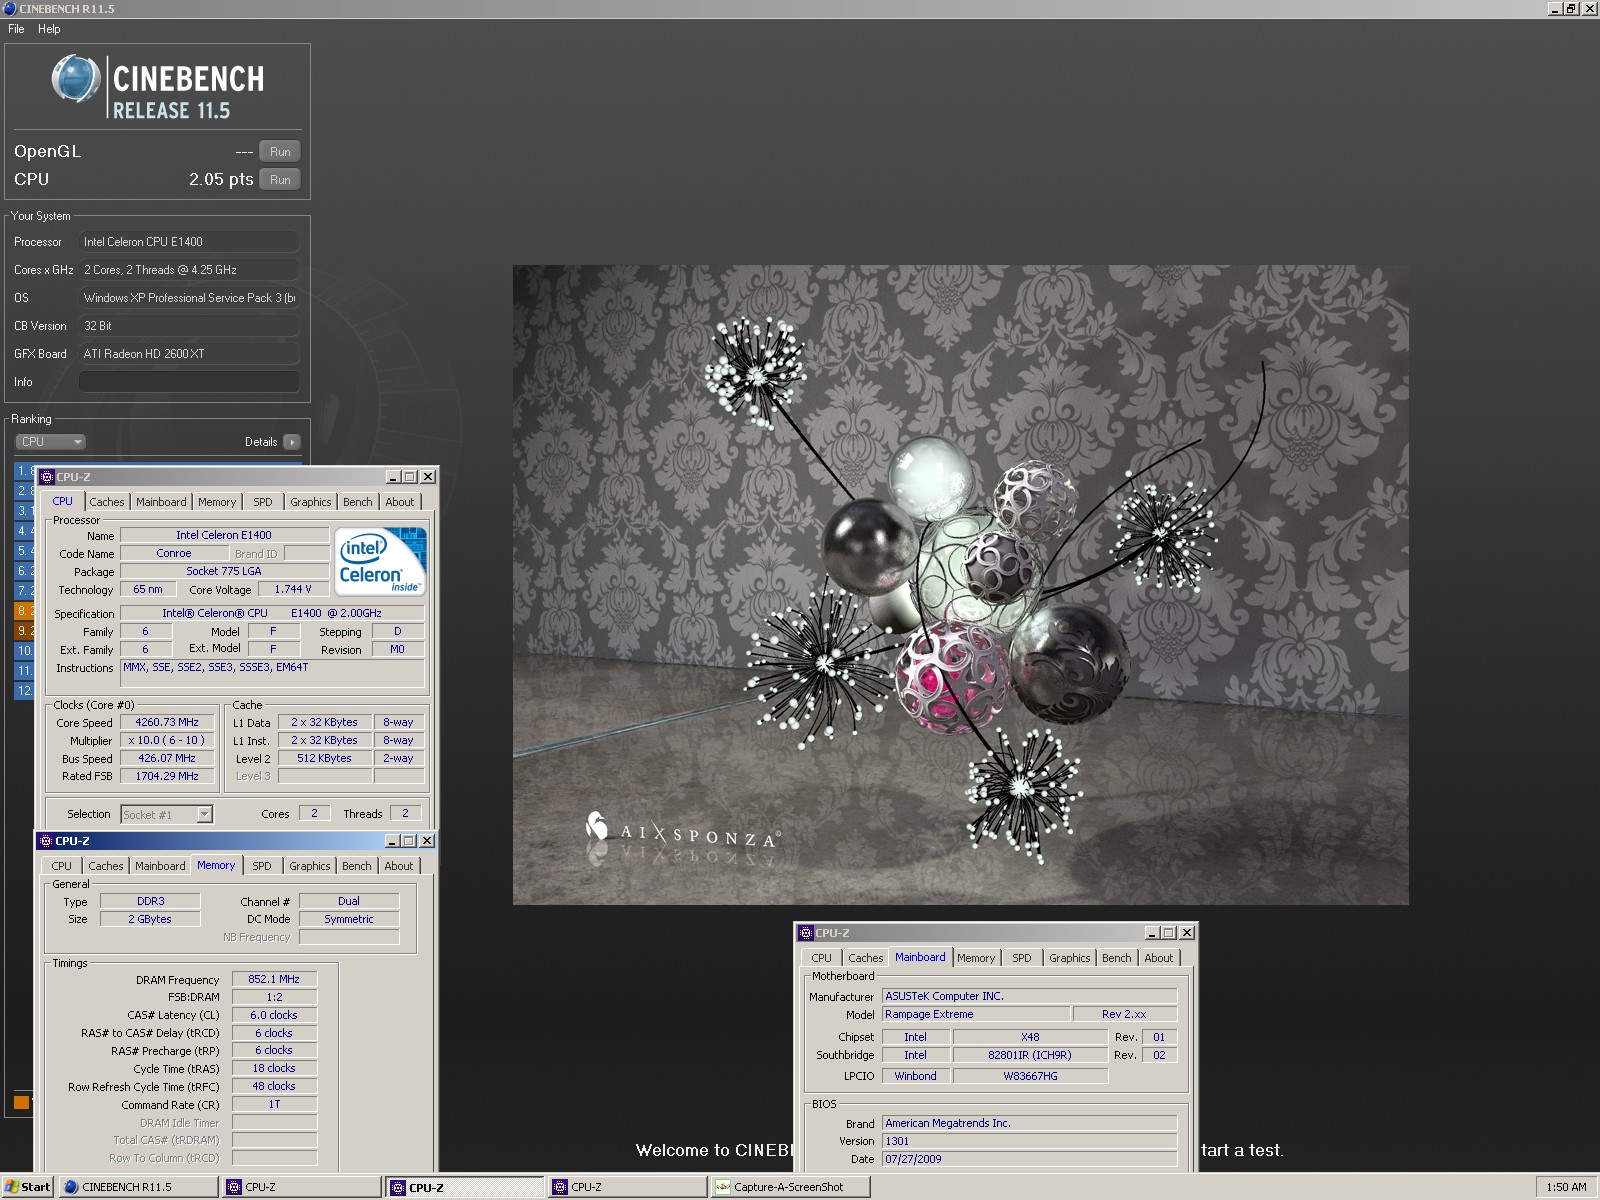
Task: Click the Core Voltage value 1.744 V
Action: [x=293, y=589]
